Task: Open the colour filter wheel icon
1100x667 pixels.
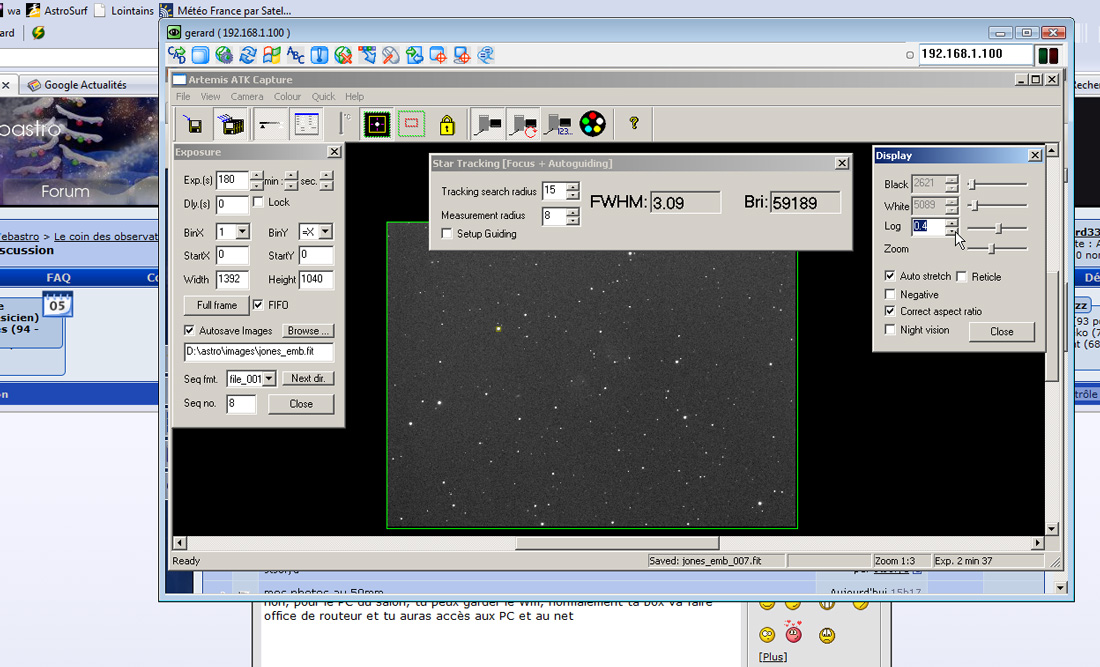Action: 593,125
